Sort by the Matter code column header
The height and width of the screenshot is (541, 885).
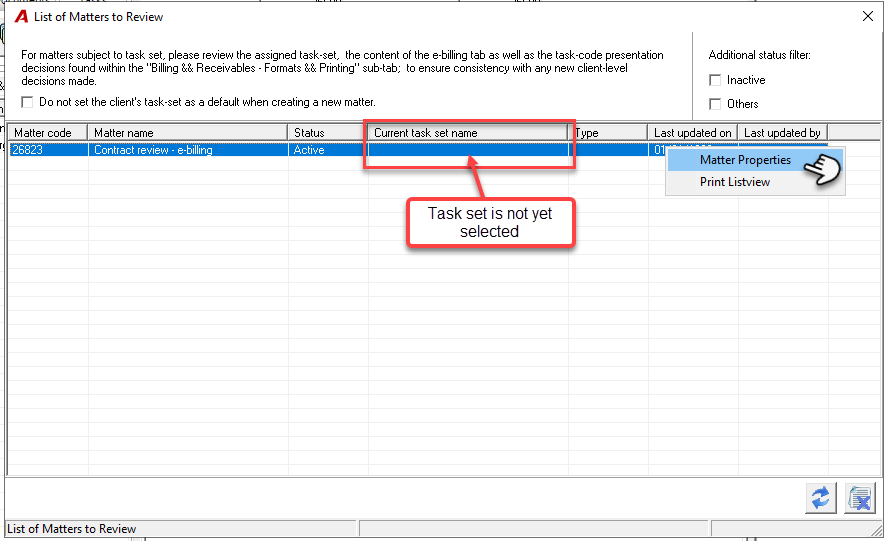pos(47,133)
